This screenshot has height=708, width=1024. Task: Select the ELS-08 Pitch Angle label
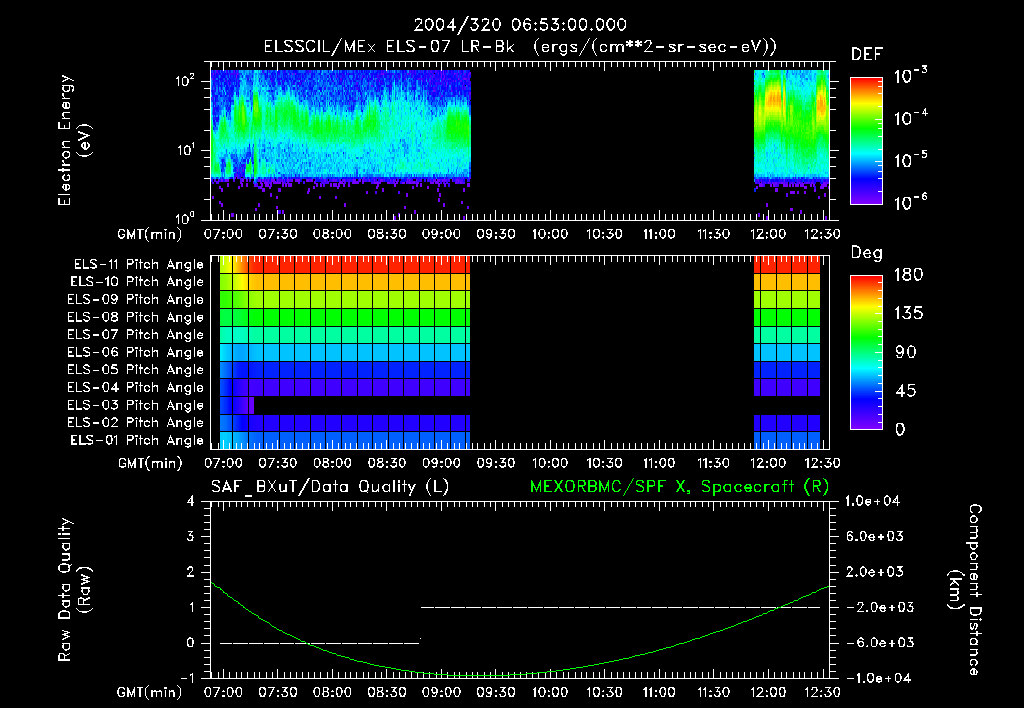(136, 317)
